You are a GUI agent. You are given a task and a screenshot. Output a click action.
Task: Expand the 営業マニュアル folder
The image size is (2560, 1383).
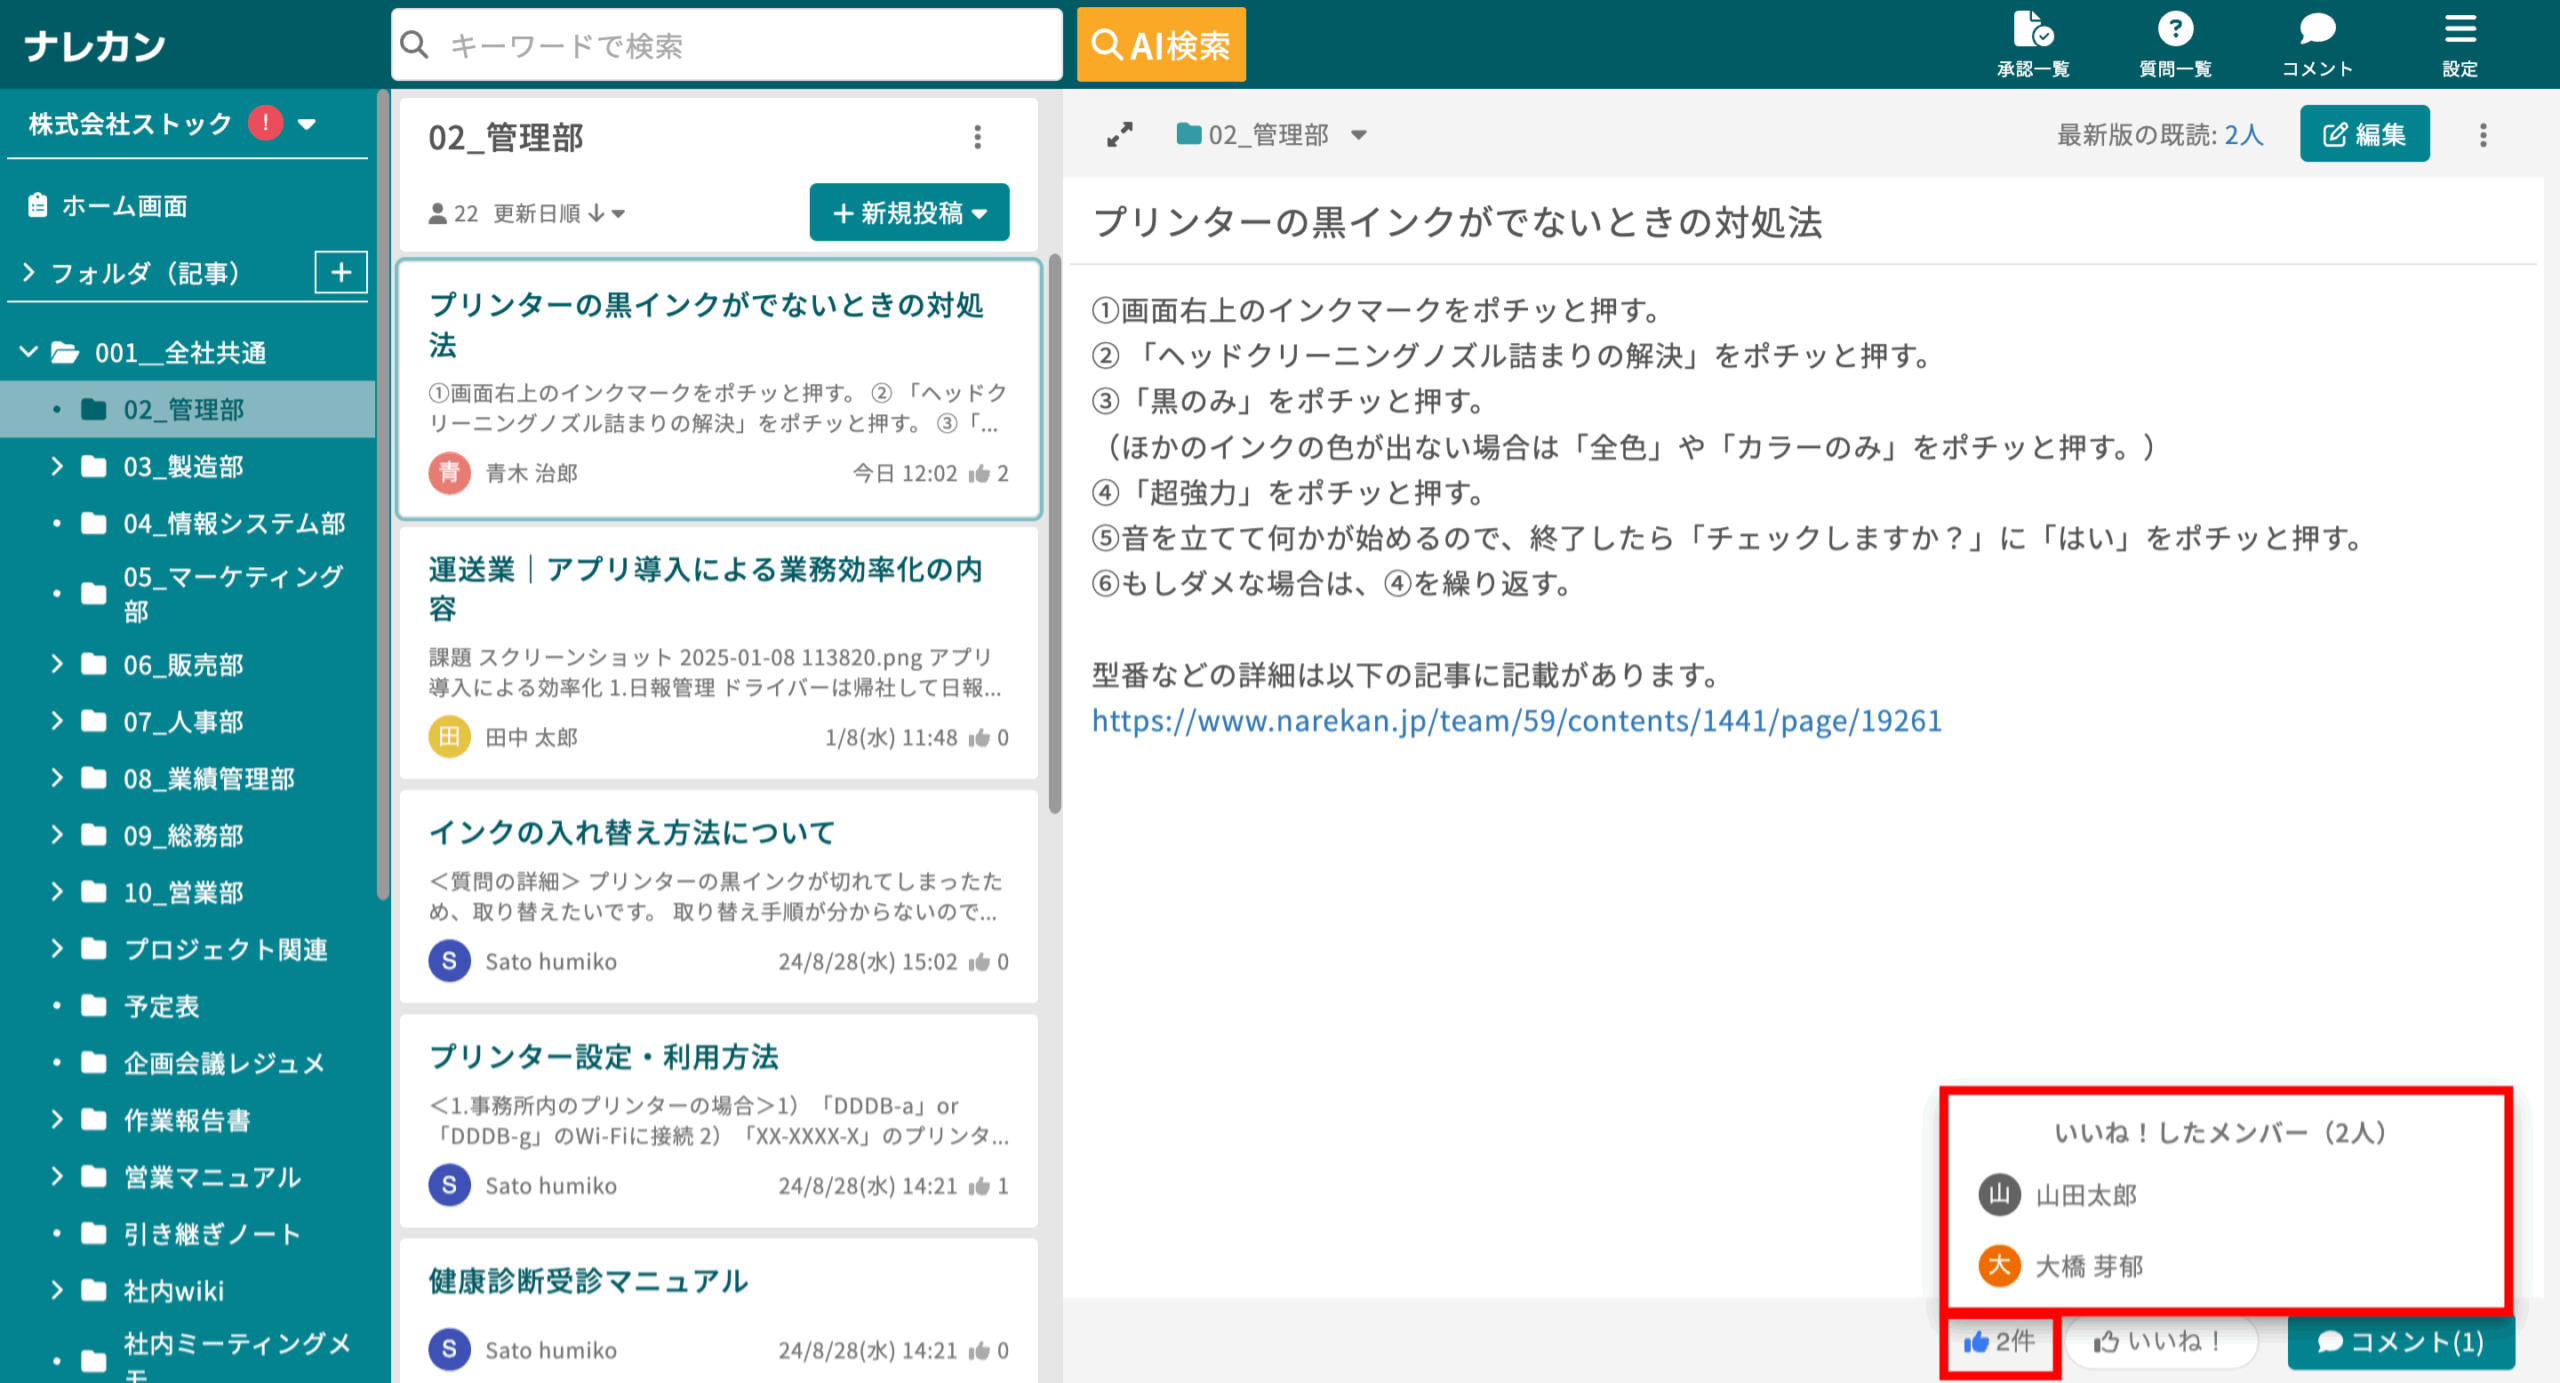point(57,1176)
